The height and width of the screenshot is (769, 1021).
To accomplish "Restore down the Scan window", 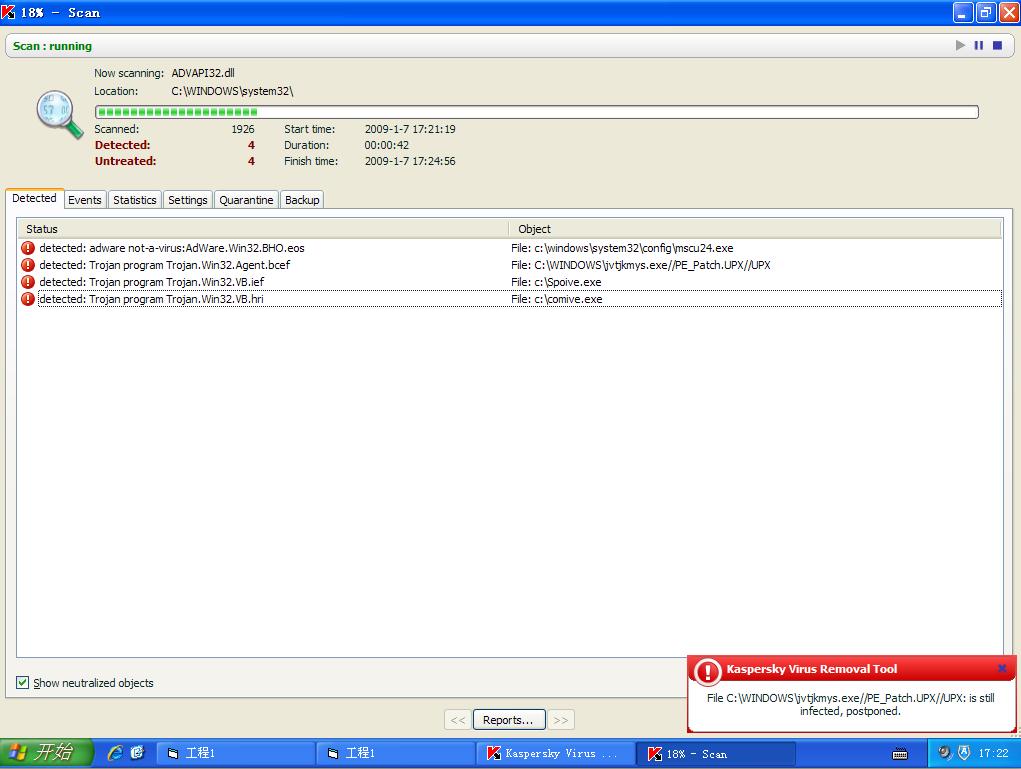I will point(986,12).
